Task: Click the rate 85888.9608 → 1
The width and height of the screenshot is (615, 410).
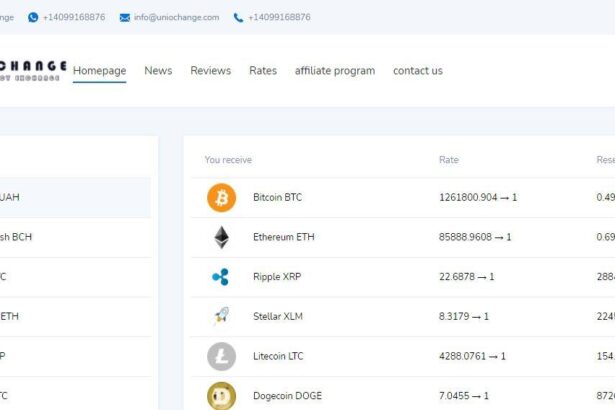Action: click(x=475, y=237)
